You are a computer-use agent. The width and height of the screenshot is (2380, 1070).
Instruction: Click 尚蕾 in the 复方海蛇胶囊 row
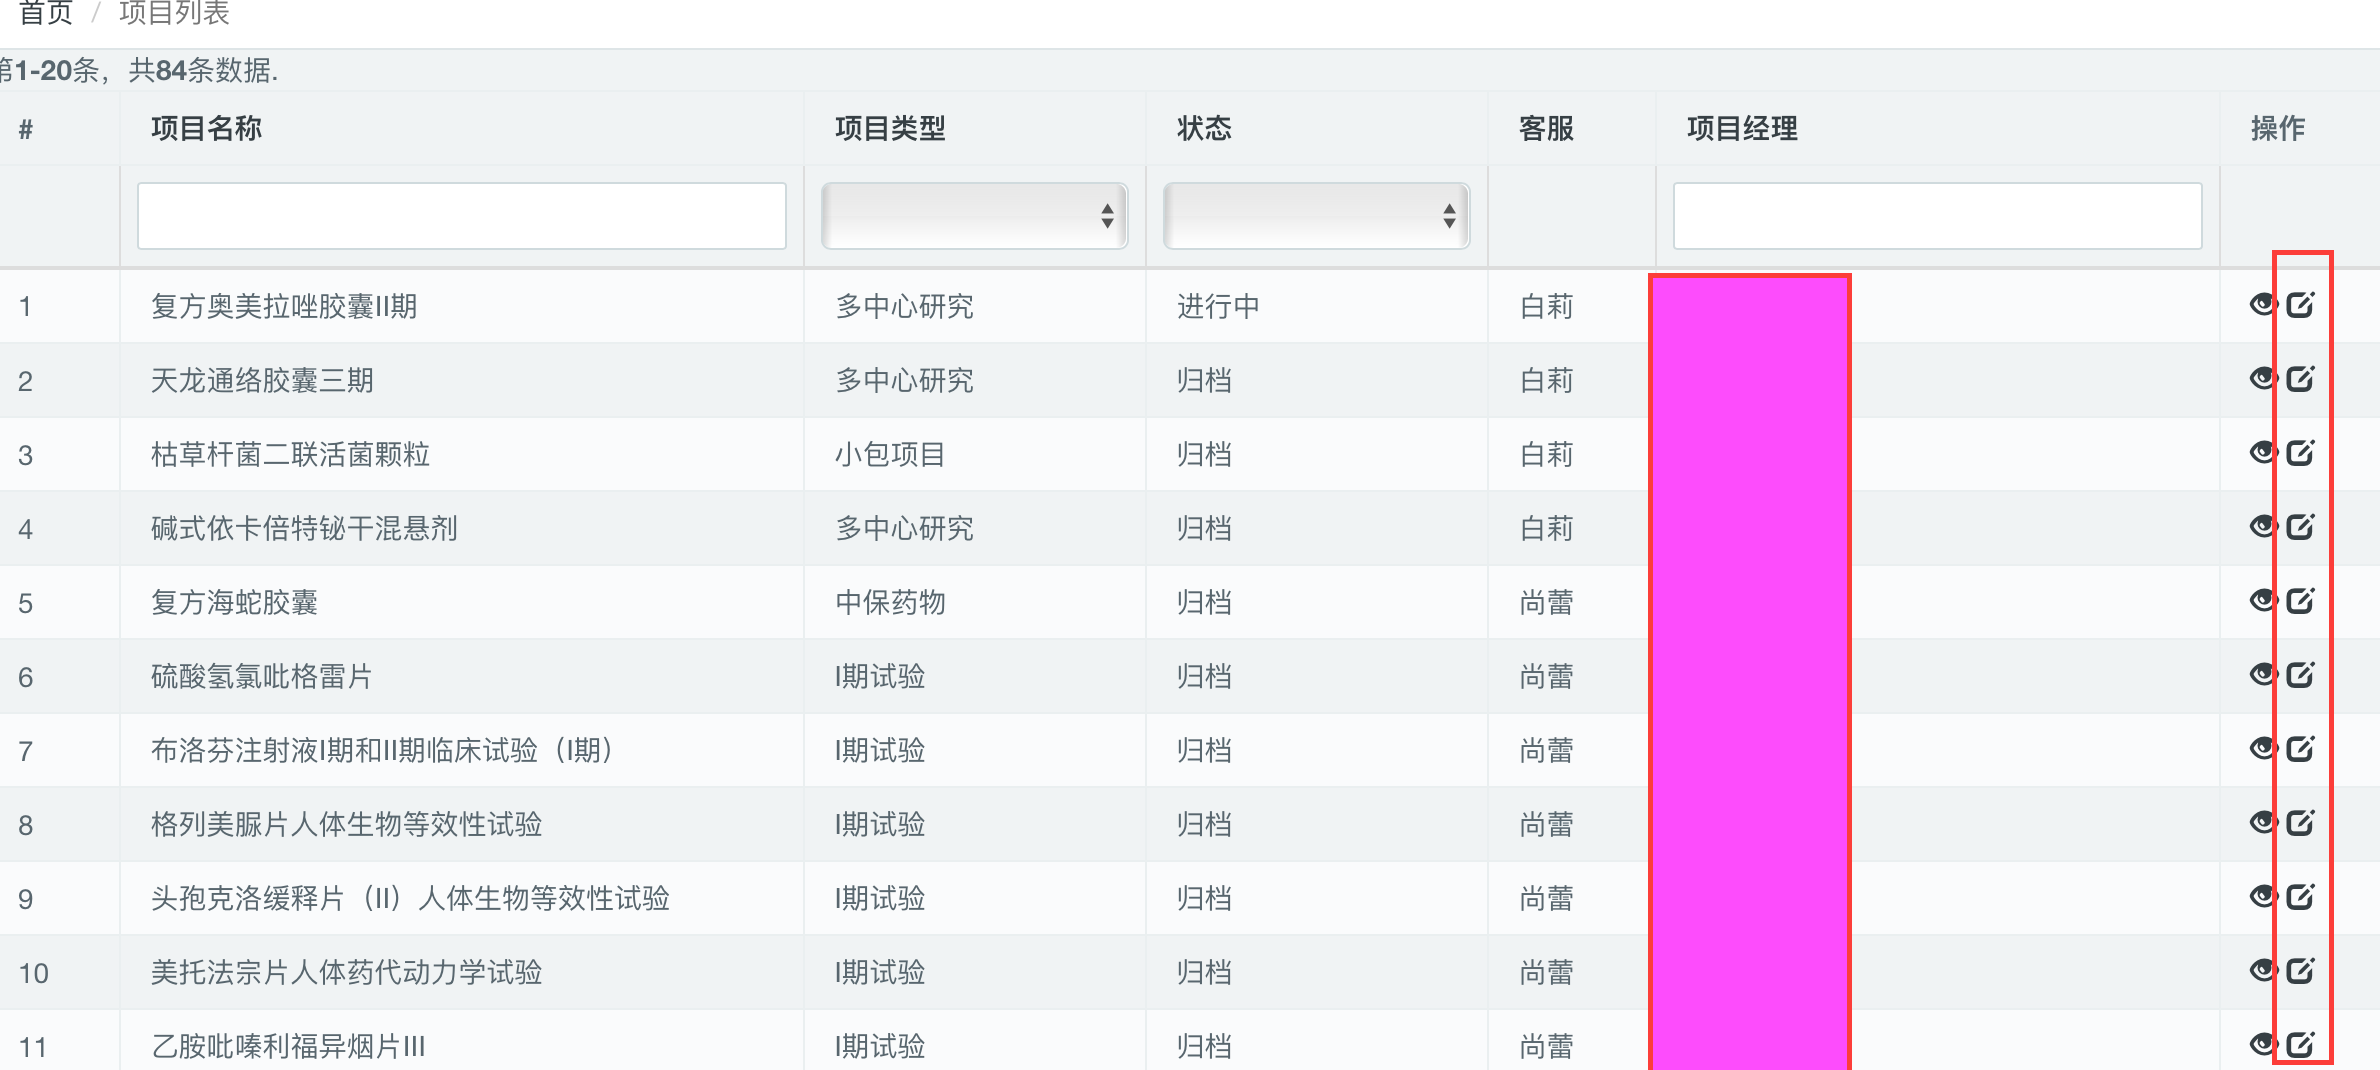click(x=1546, y=602)
